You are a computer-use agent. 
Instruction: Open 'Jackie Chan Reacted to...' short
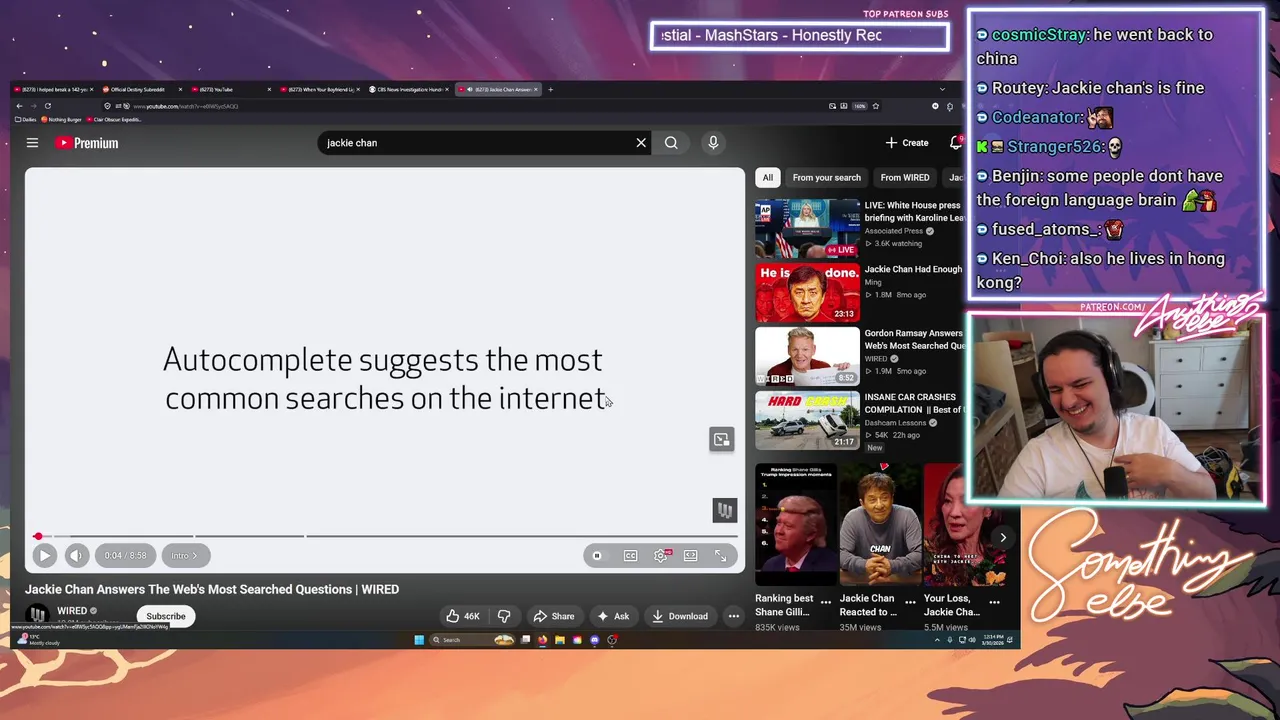pyautogui.click(x=880, y=524)
